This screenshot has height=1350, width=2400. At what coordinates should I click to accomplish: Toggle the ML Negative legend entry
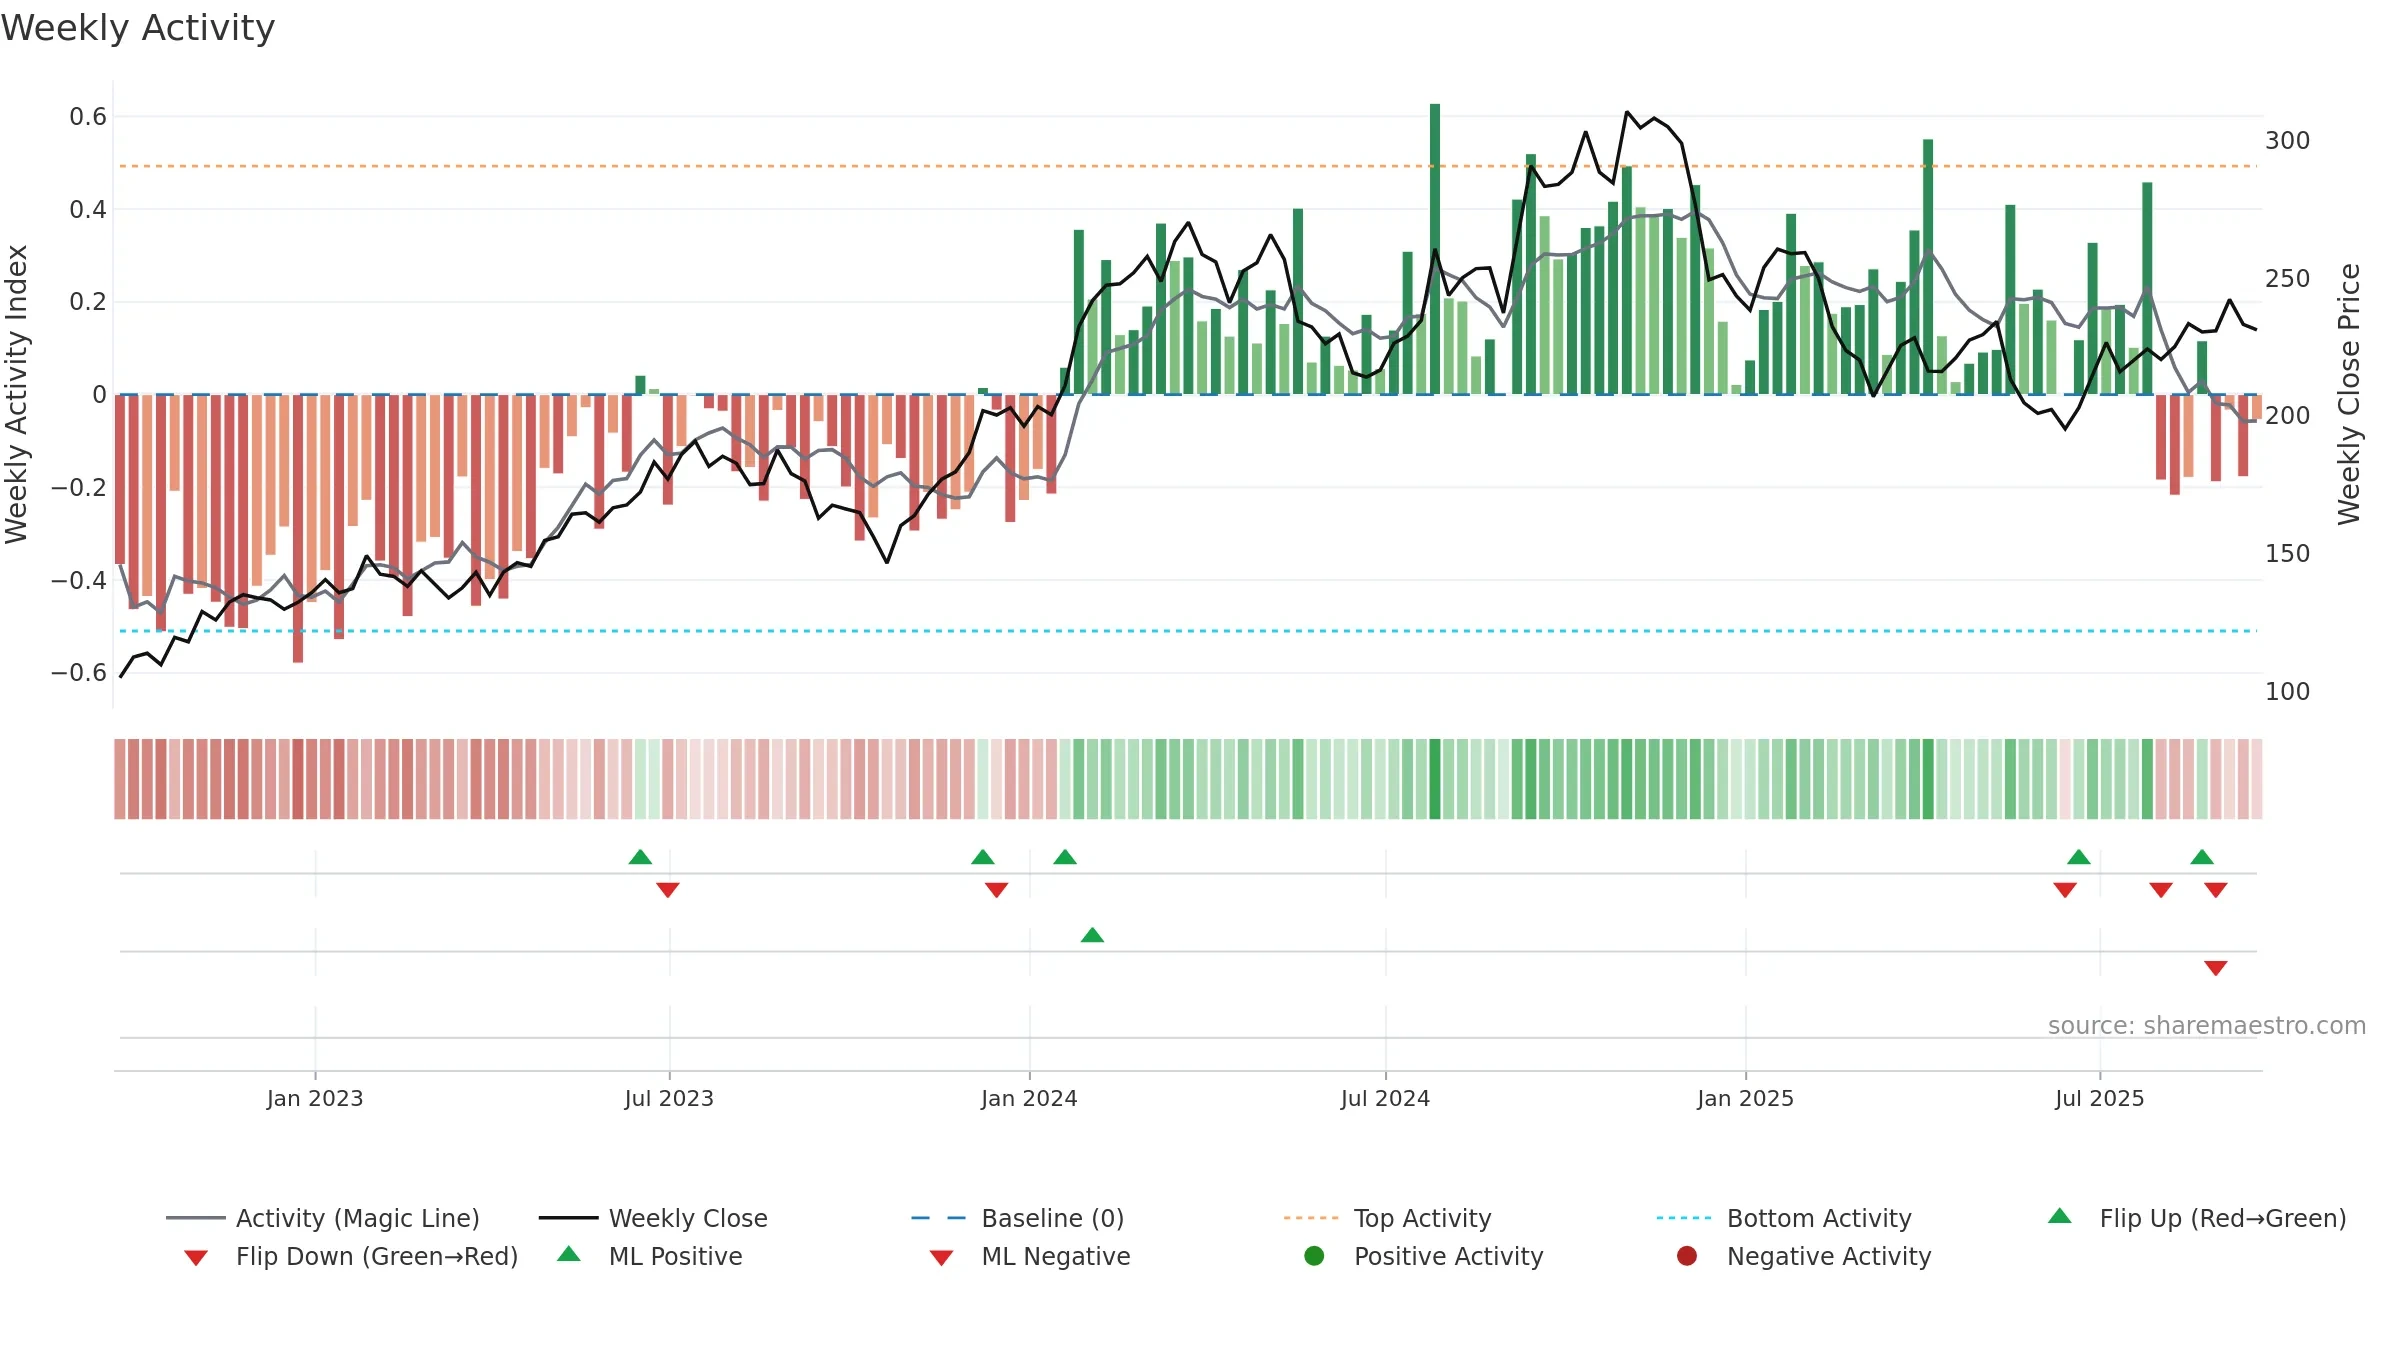pos(1030,1256)
